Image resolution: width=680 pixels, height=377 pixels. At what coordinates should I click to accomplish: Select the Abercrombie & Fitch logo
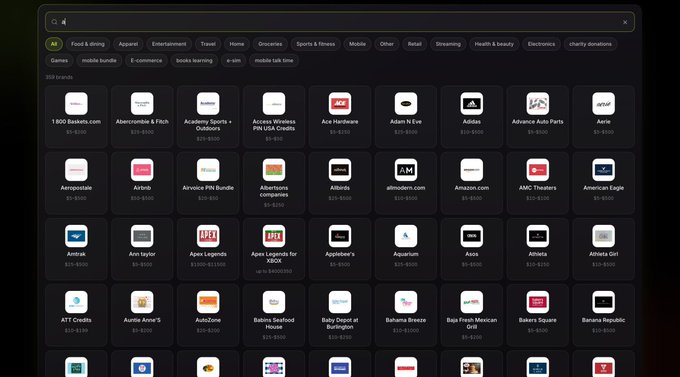[142, 104]
